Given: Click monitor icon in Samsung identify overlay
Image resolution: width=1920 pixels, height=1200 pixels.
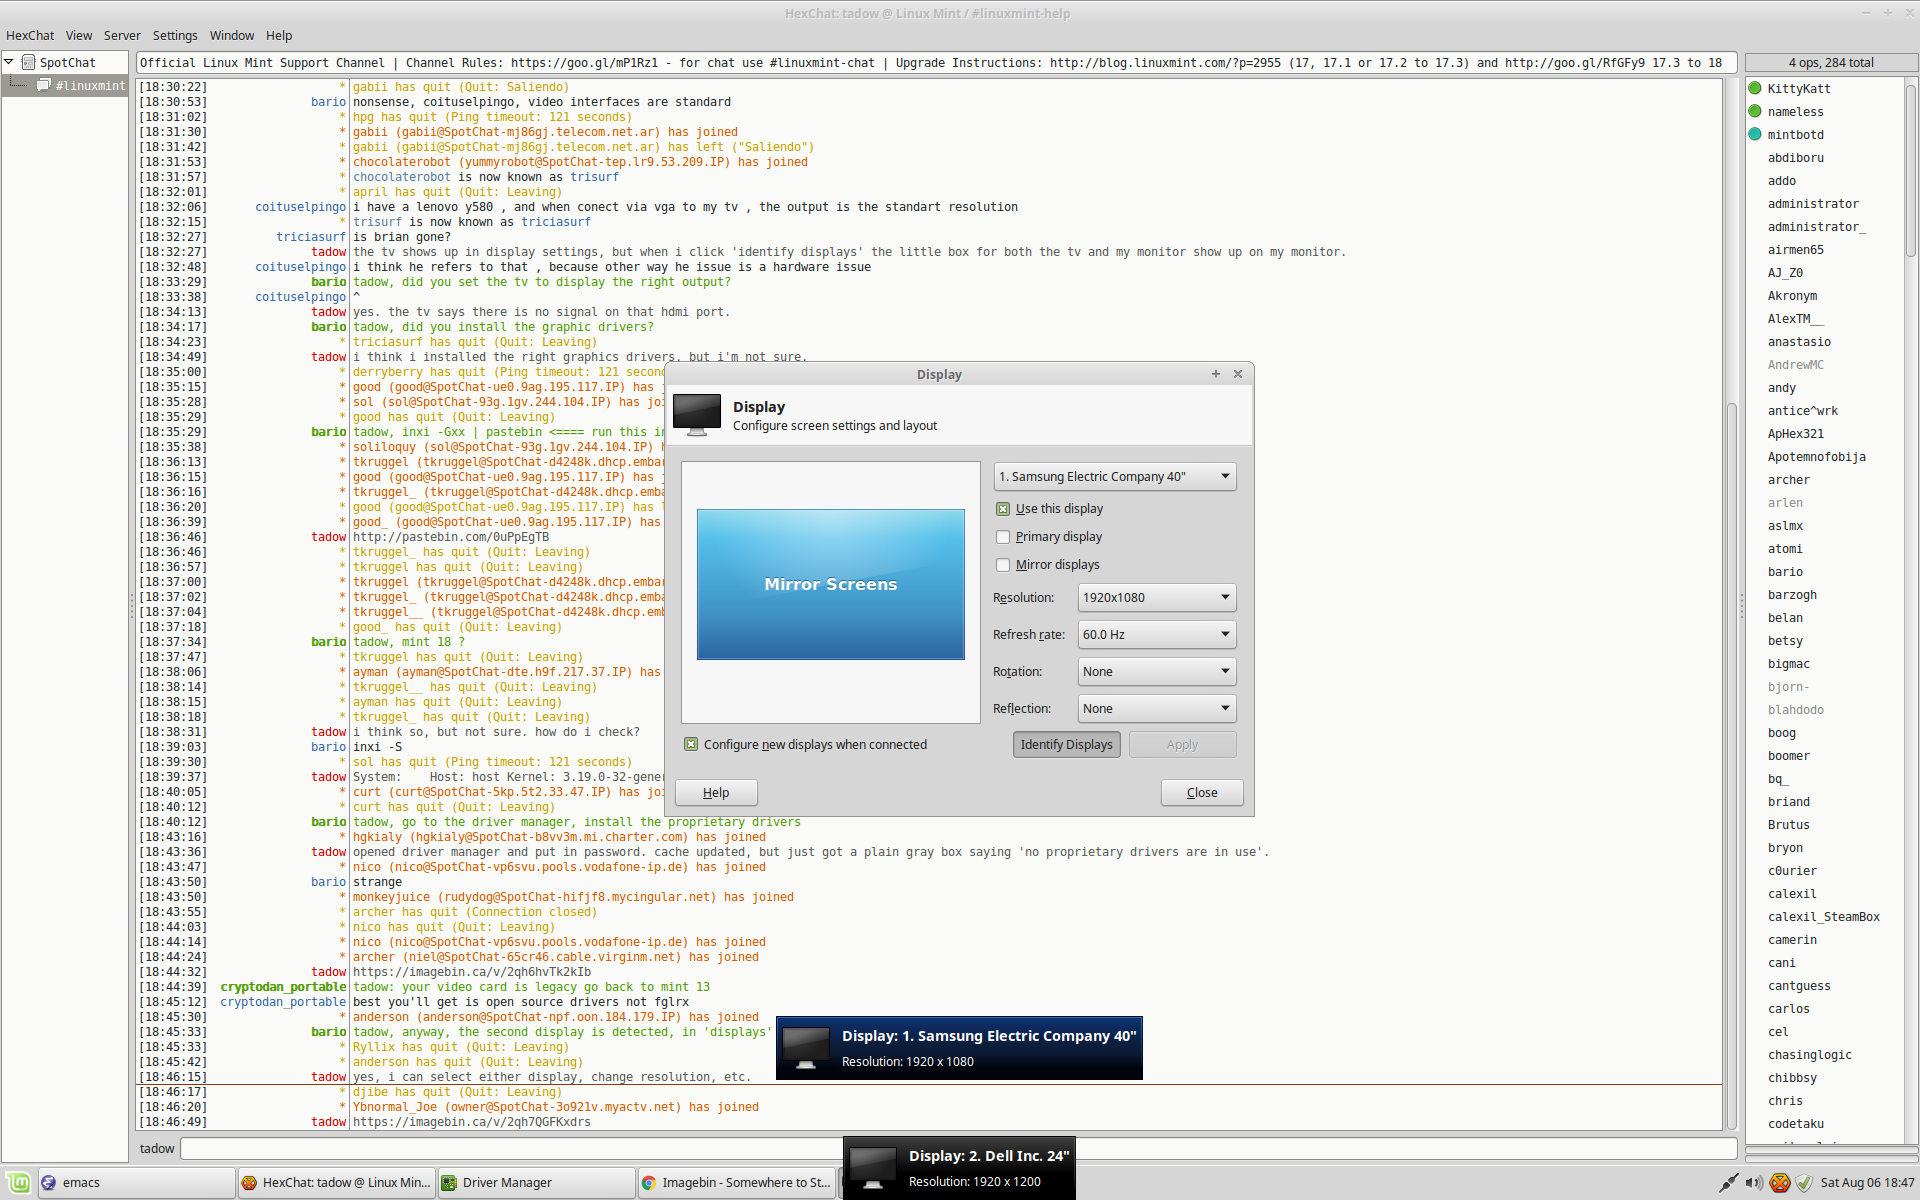Looking at the screenshot, I should click(x=806, y=1049).
